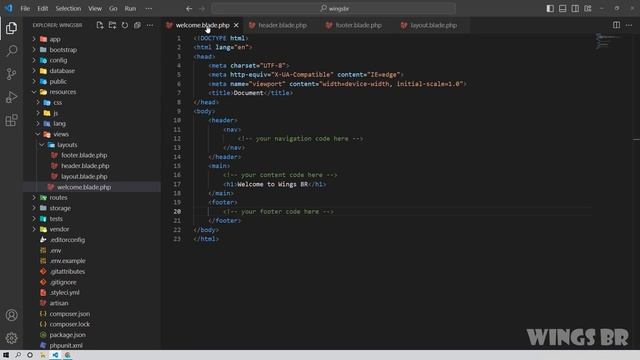640x360 pixels.
Task: Click the editor minimap preview
Action: pyautogui.click(x=608, y=42)
